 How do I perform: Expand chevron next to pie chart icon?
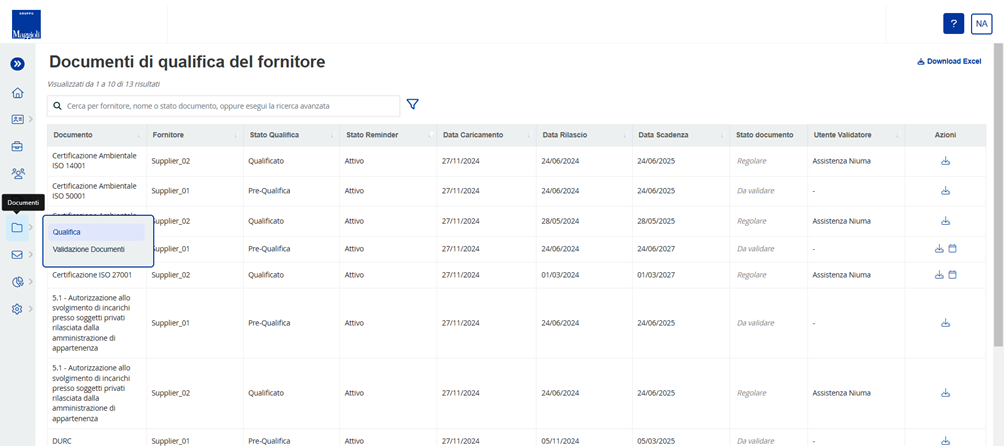click(30, 282)
